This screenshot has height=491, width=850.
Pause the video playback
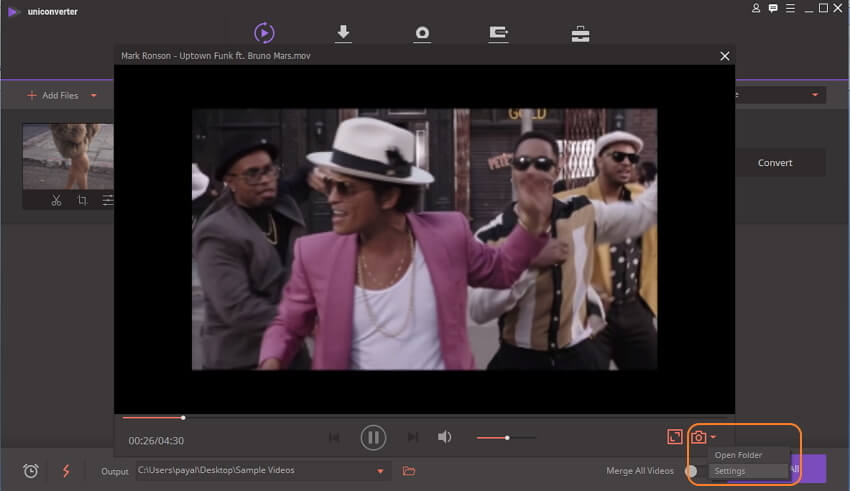point(374,437)
